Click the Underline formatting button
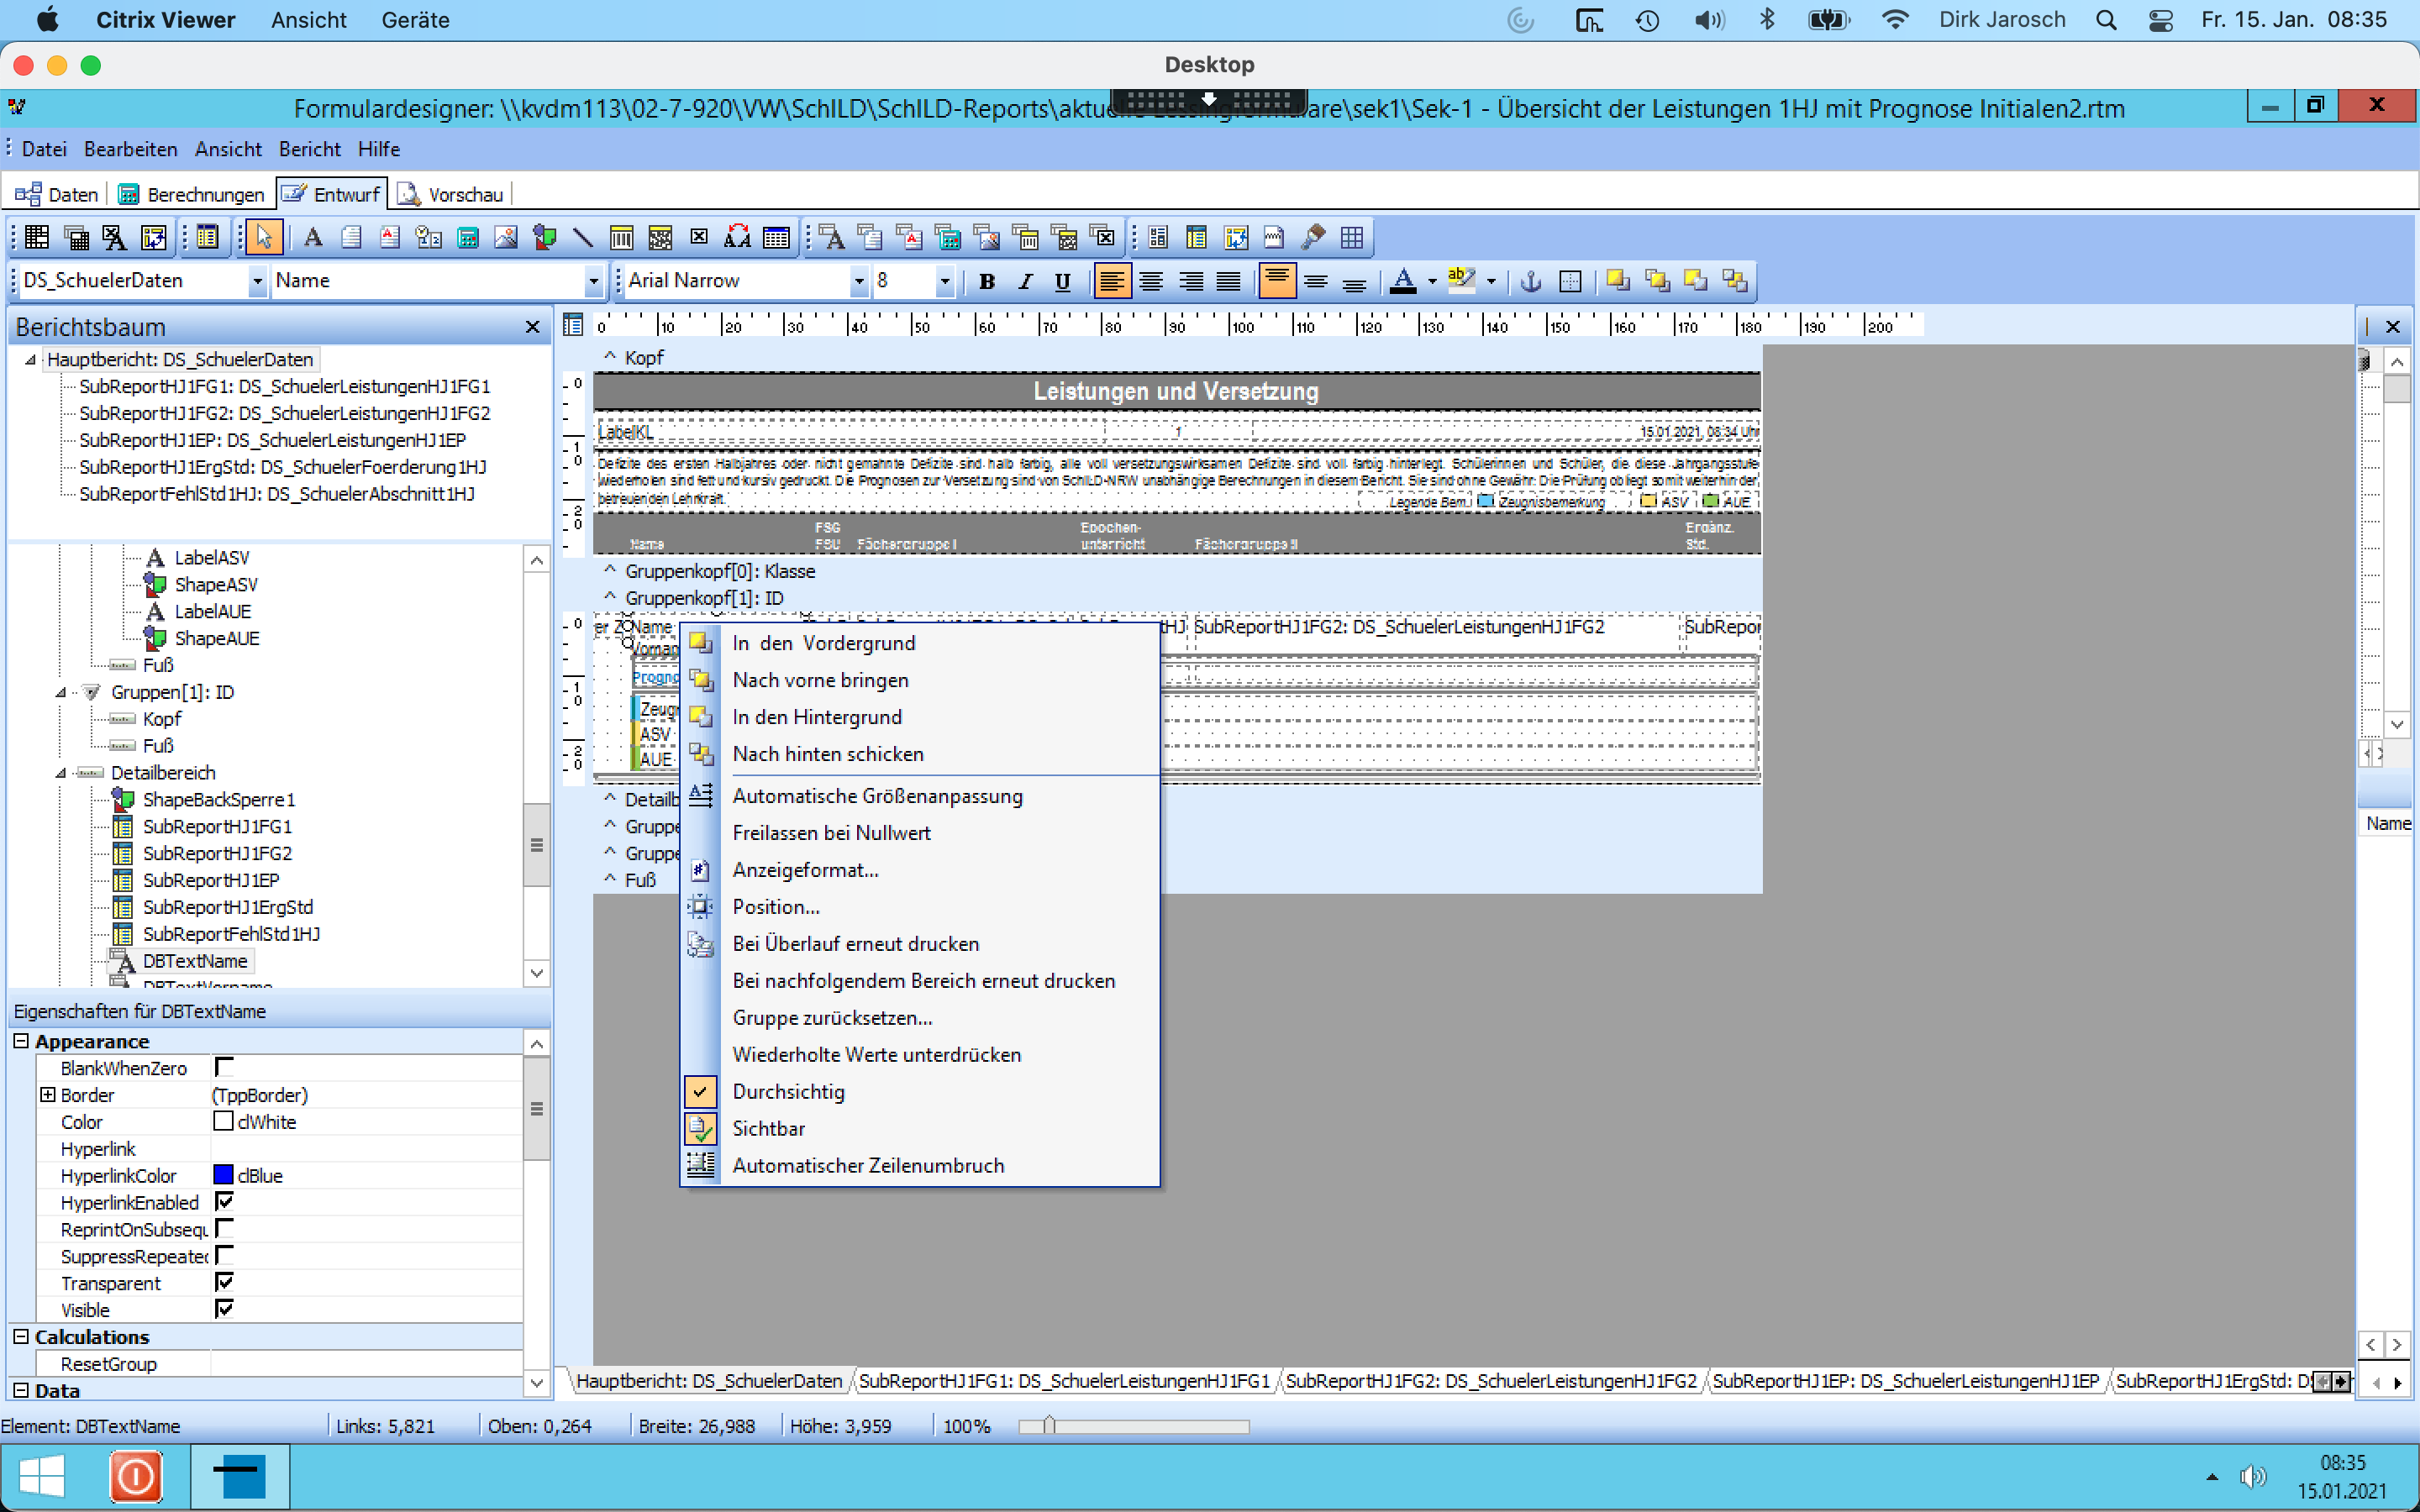Image resolution: width=2420 pixels, height=1512 pixels. [x=1063, y=281]
